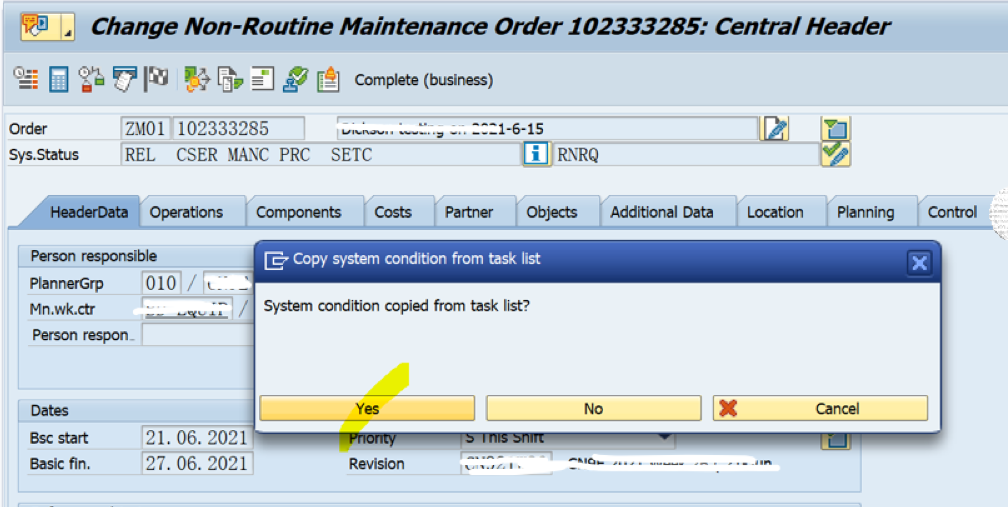This screenshot has width=1008, height=507.
Task: Open the Planning tab
Action: pos(865,213)
